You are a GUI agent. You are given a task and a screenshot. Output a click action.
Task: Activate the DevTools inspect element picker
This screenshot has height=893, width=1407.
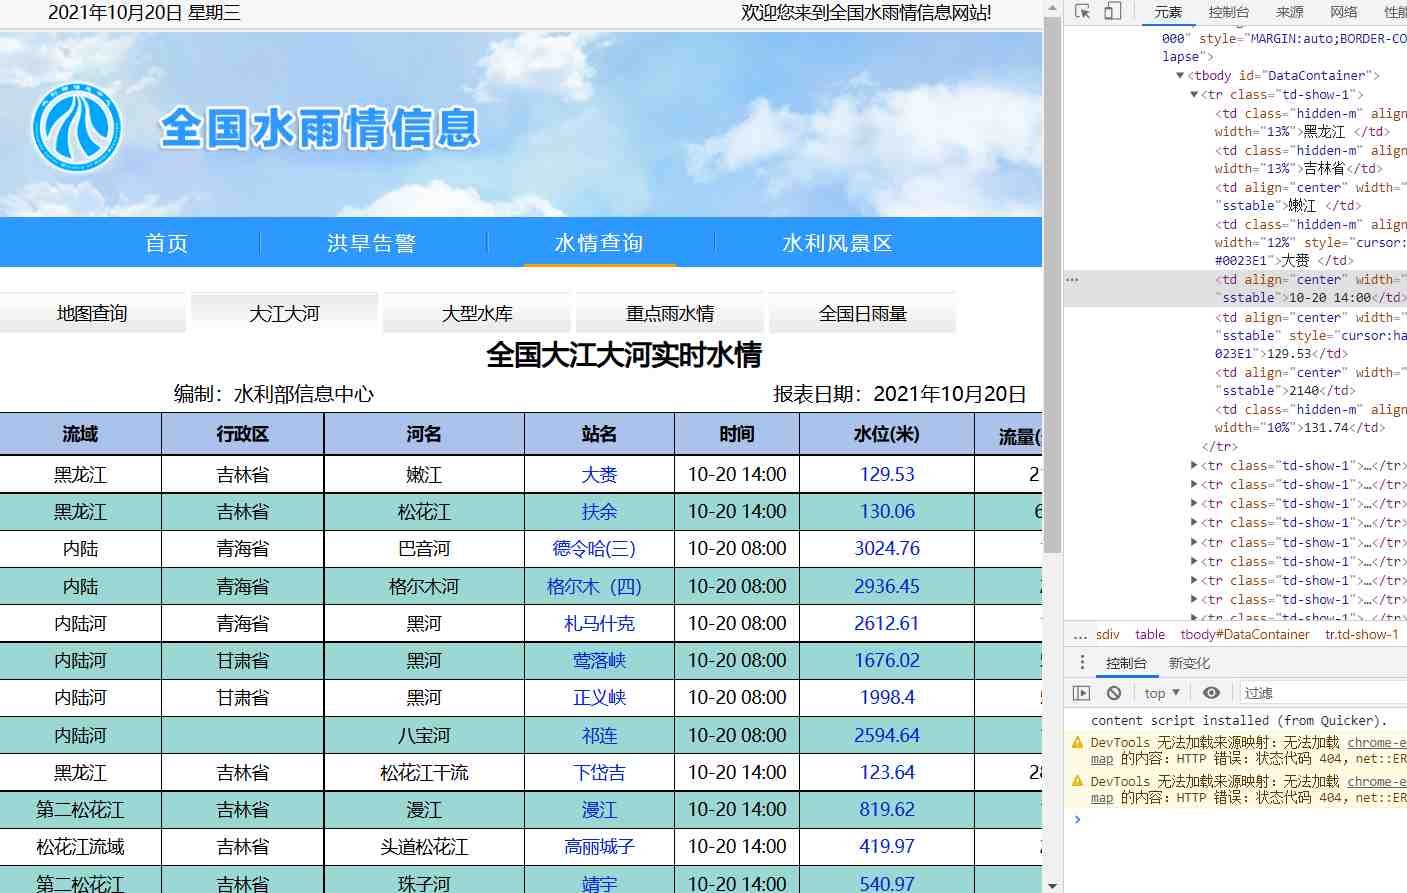pyautogui.click(x=1082, y=12)
